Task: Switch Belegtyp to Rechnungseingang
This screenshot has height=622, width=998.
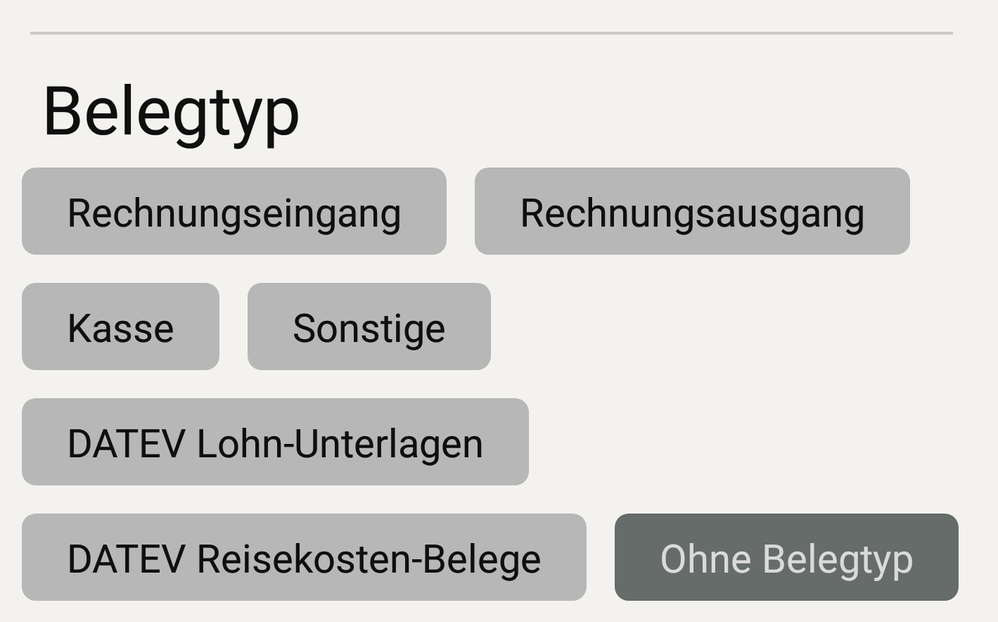Action: point(234,212)
